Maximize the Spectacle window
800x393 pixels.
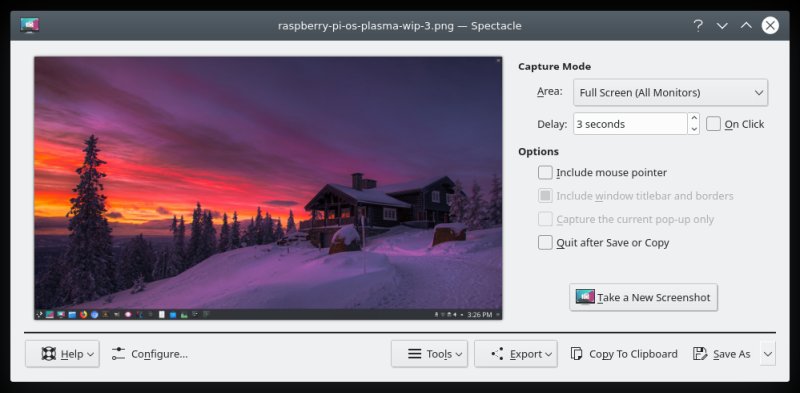pyautogui.click(x=746, y=26)
